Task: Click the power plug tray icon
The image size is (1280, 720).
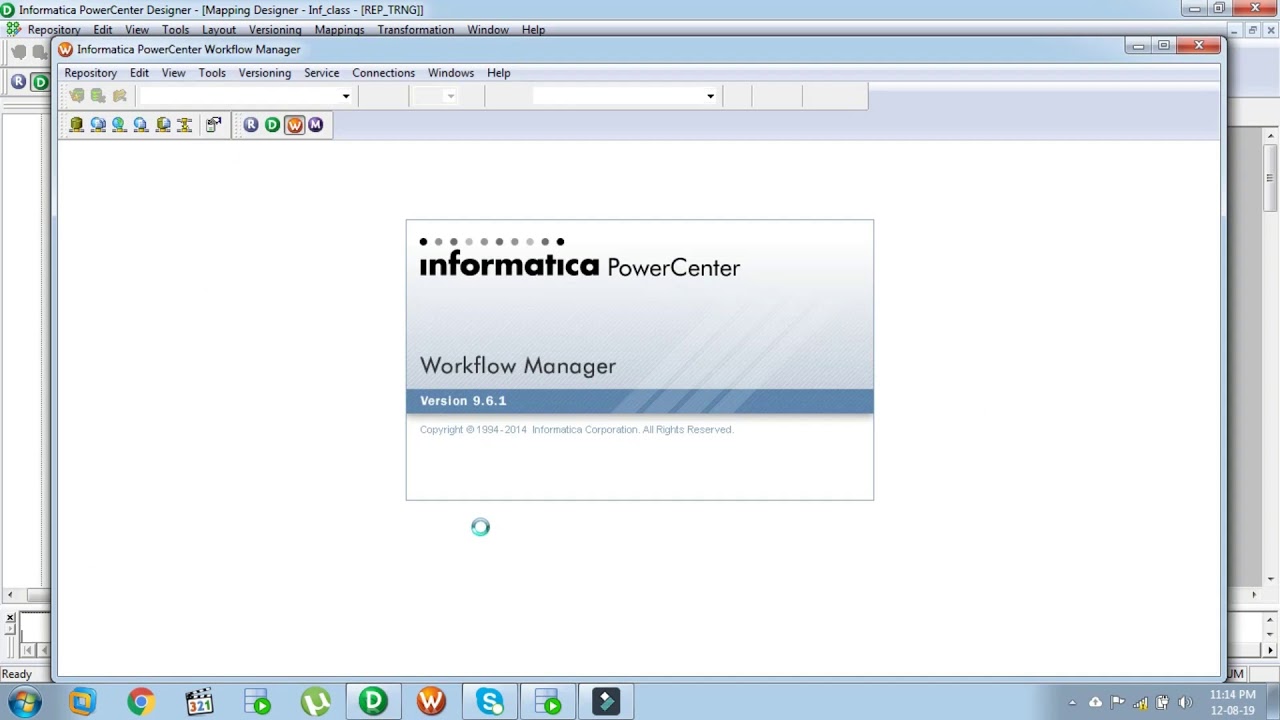Action: pos(1163,703)
